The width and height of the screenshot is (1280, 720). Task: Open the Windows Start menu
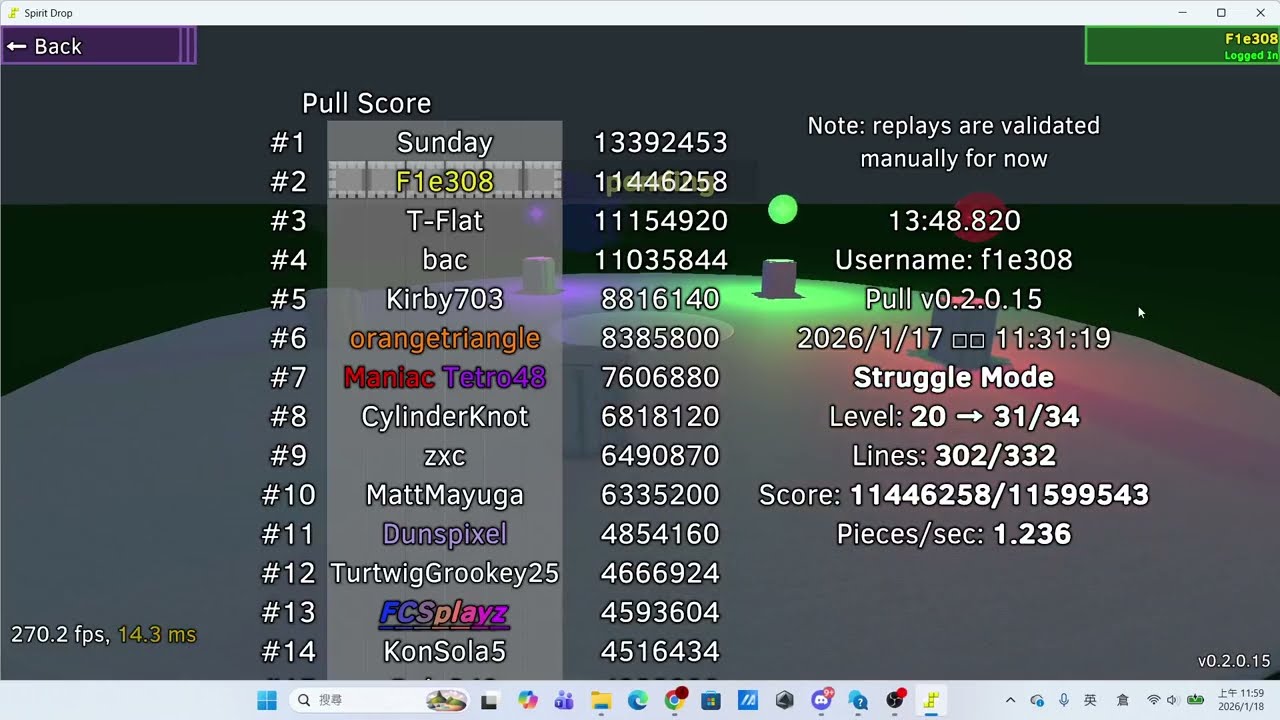click(x=267, y=700)
